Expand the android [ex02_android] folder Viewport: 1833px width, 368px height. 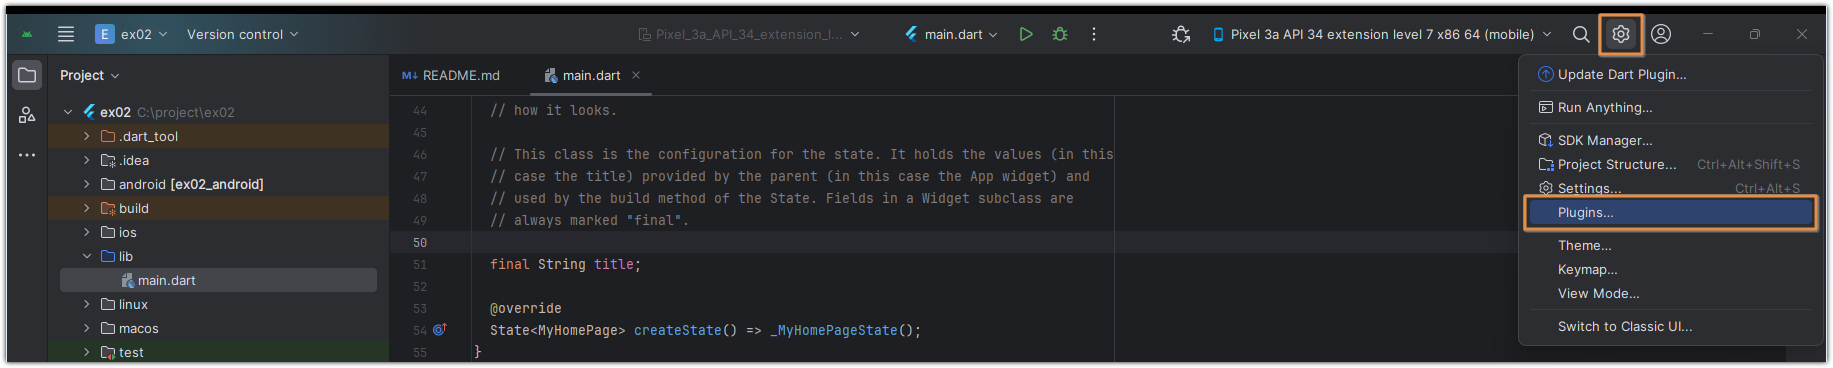tap(87, 185)
